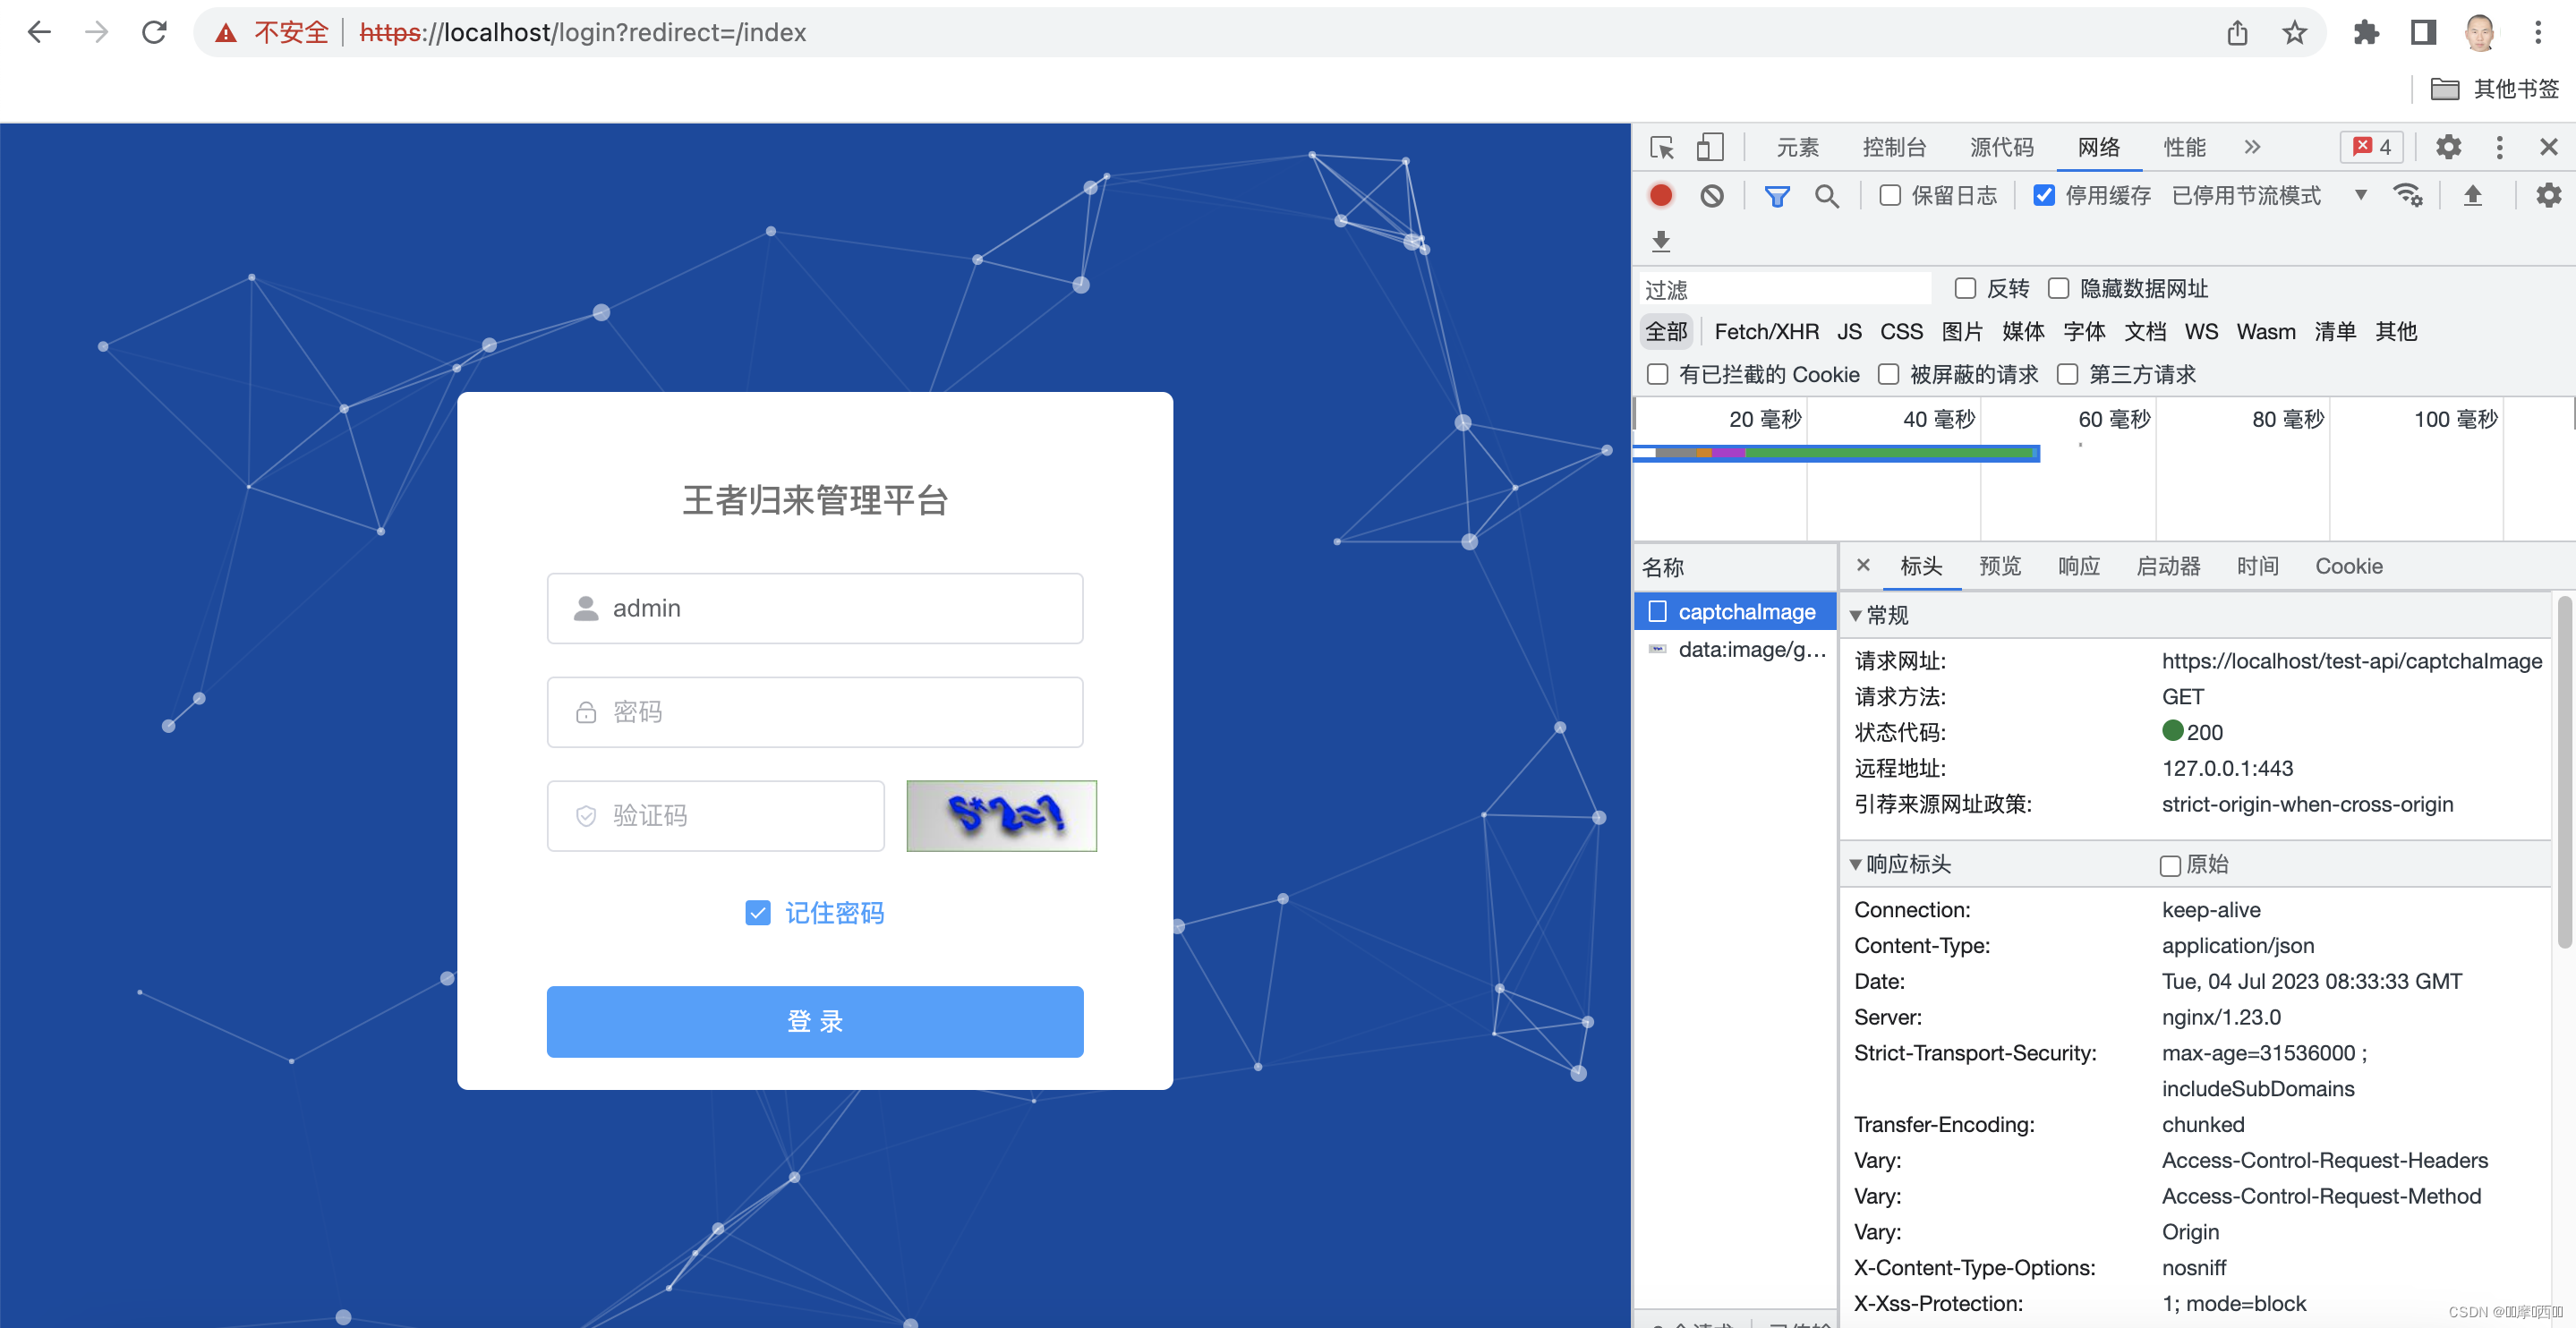This screenshot has height=1328, width=2576.
Task: Uncheck the 停用缓存 checkbox
Action: click(x=2044, y=195)
